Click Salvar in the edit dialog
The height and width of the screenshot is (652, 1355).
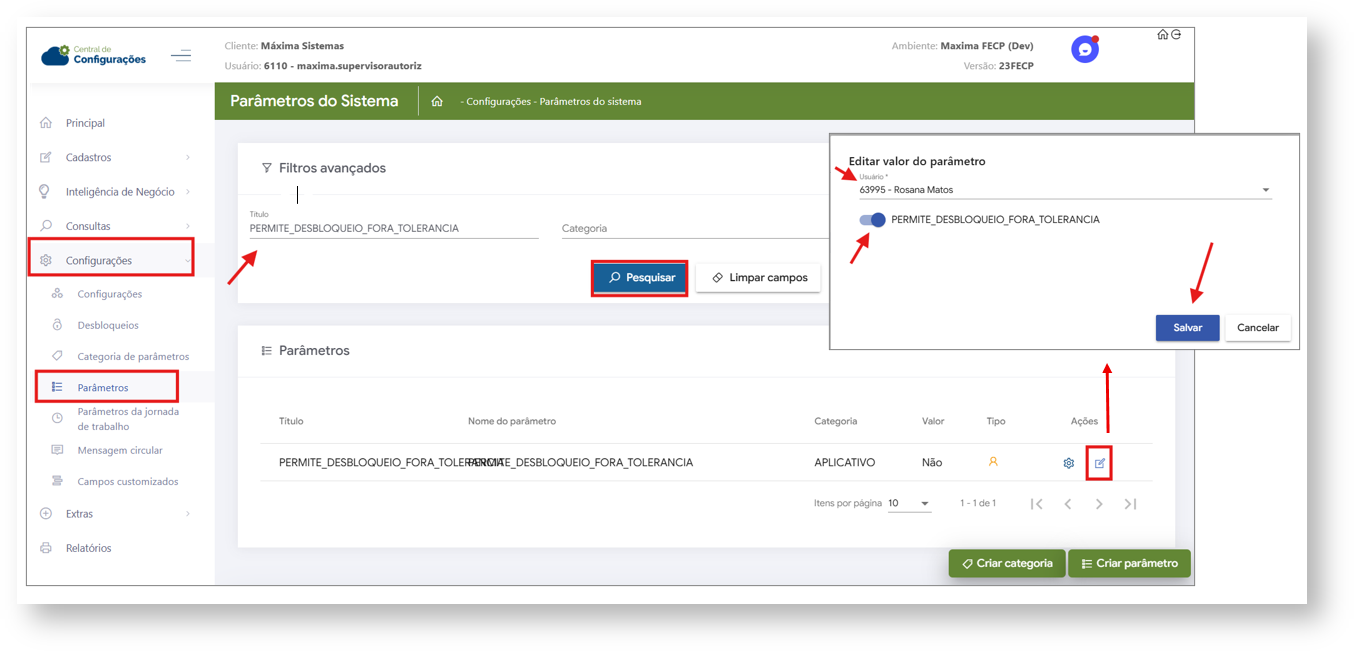(1187, 328)
